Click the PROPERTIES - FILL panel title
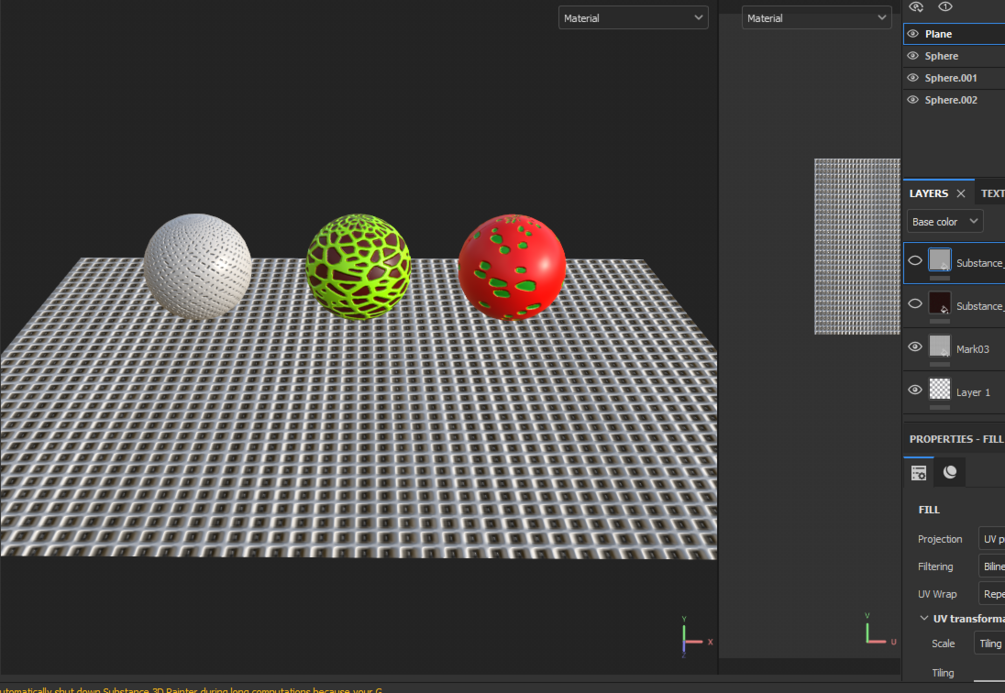1005x693 pixels. click(956, 439)
